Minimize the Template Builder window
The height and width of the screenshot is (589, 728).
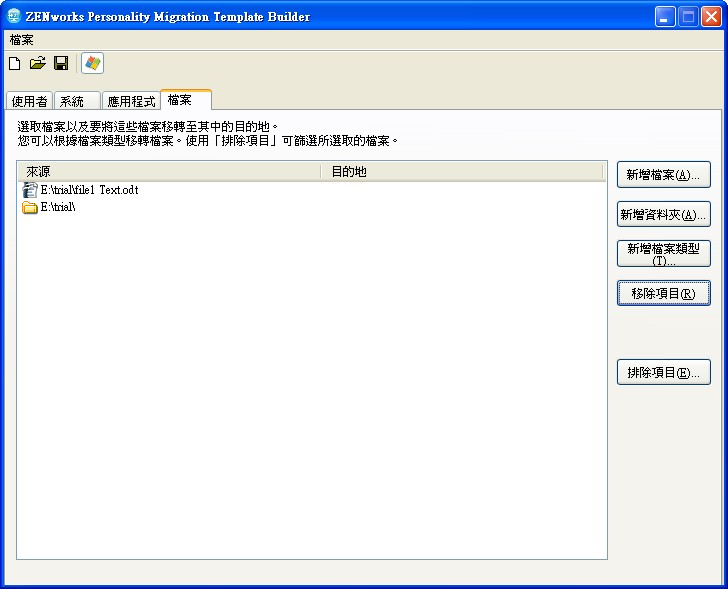click(665, 17)
